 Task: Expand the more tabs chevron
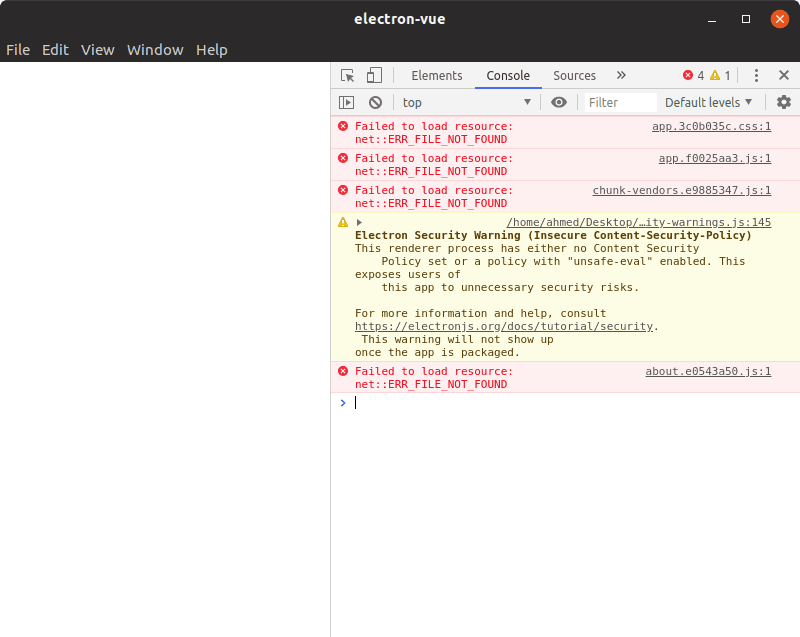point(621,75)
